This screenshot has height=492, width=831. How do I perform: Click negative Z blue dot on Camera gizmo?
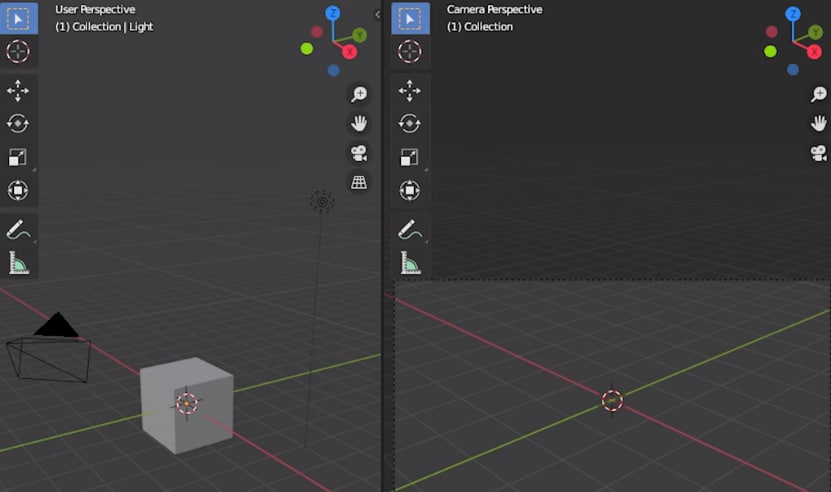pyautogui.click(x=793, y=69)
